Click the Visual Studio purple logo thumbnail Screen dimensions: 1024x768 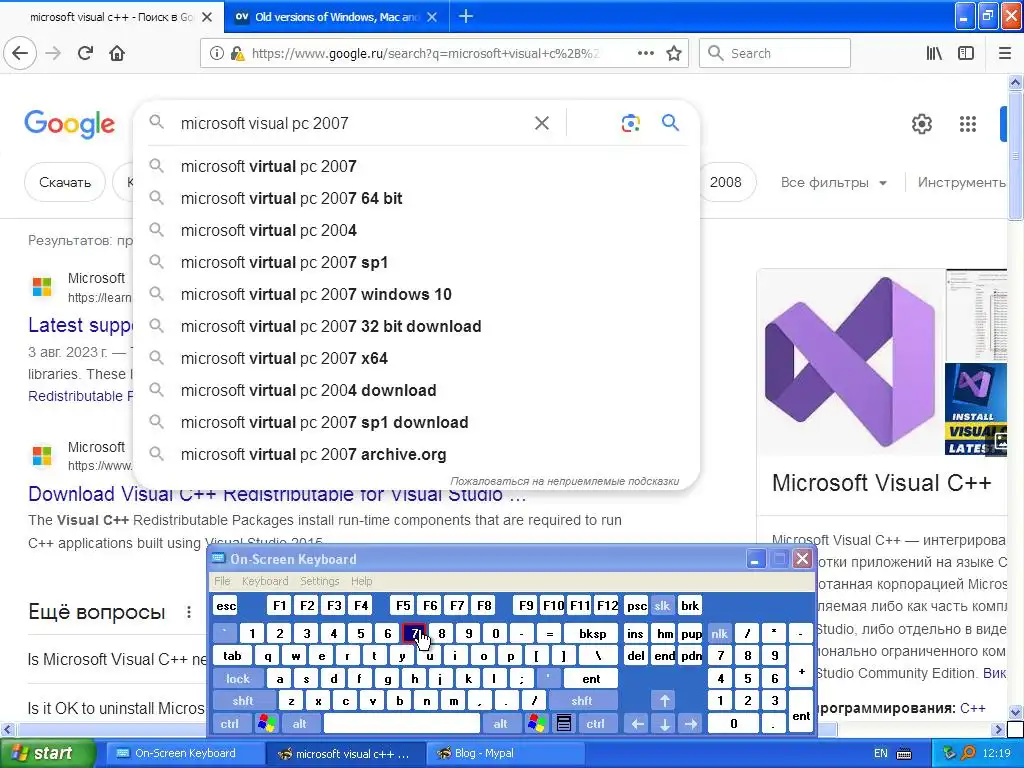pyautogui.click(x=849, y=363)
